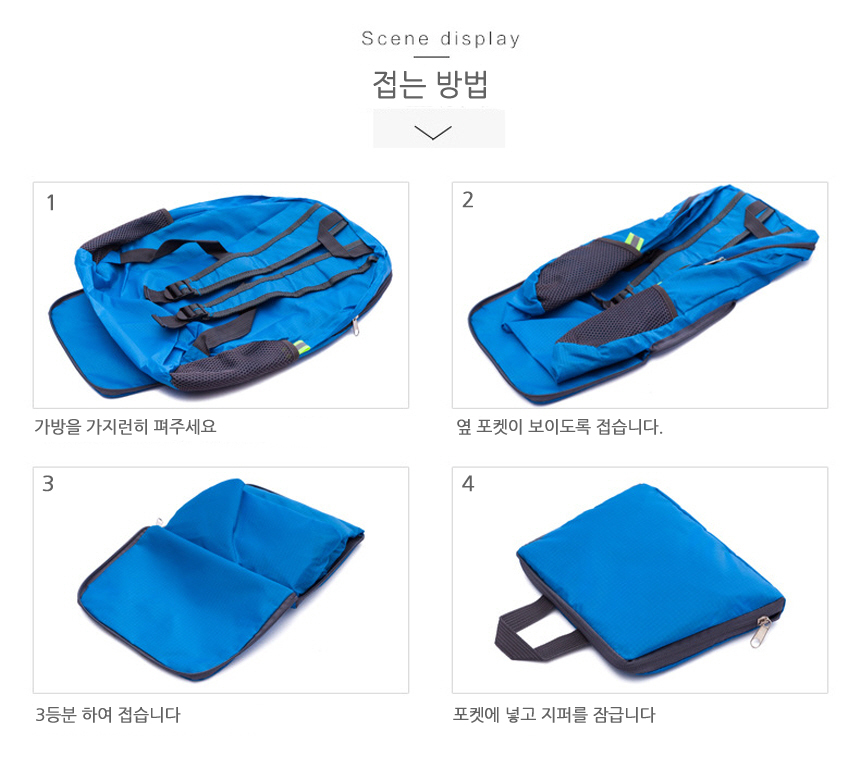Select caption 포켓에 넣고 지퍼를 잠급니다
860x757 pixels.
554,715
